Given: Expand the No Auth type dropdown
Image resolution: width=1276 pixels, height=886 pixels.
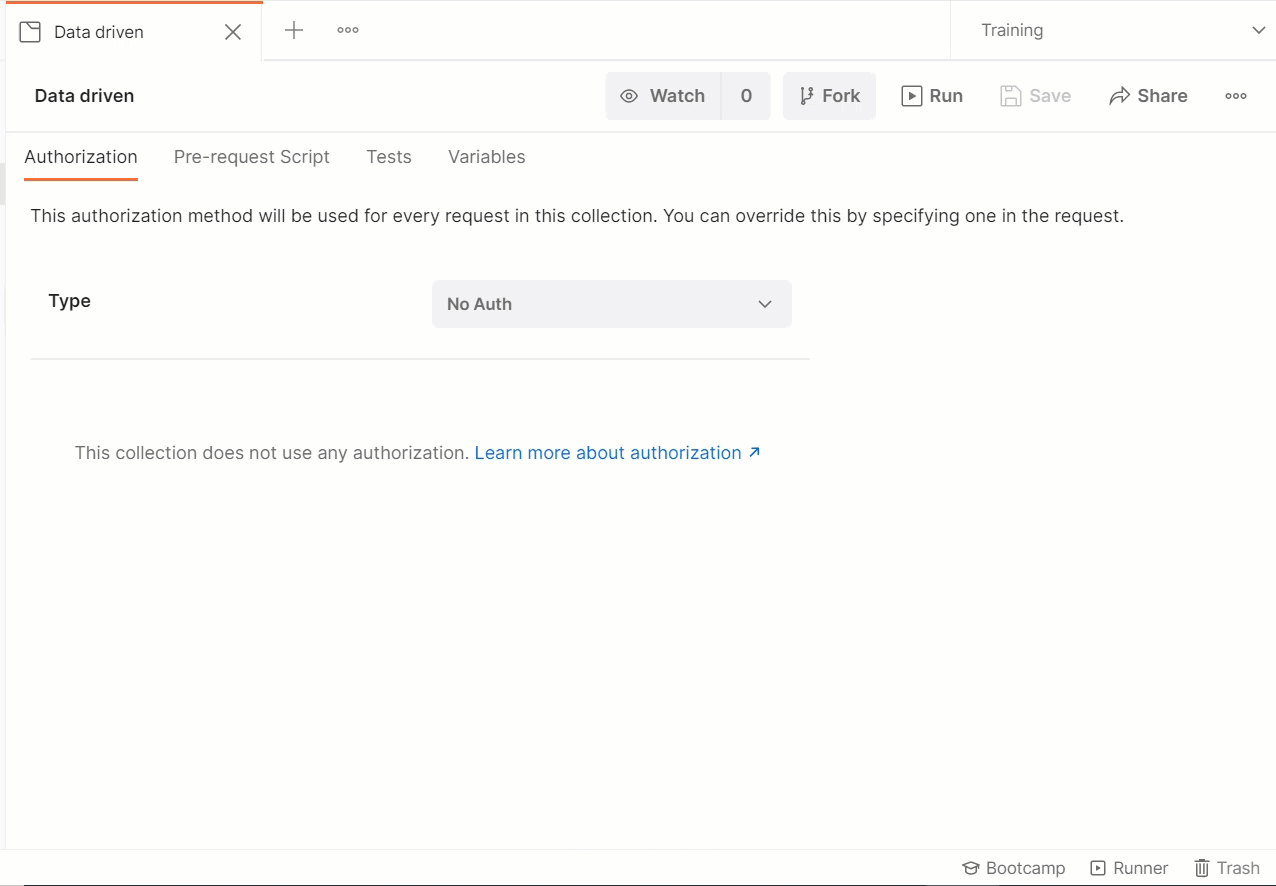Looking at the screenshot, I should tap(611, 304).
